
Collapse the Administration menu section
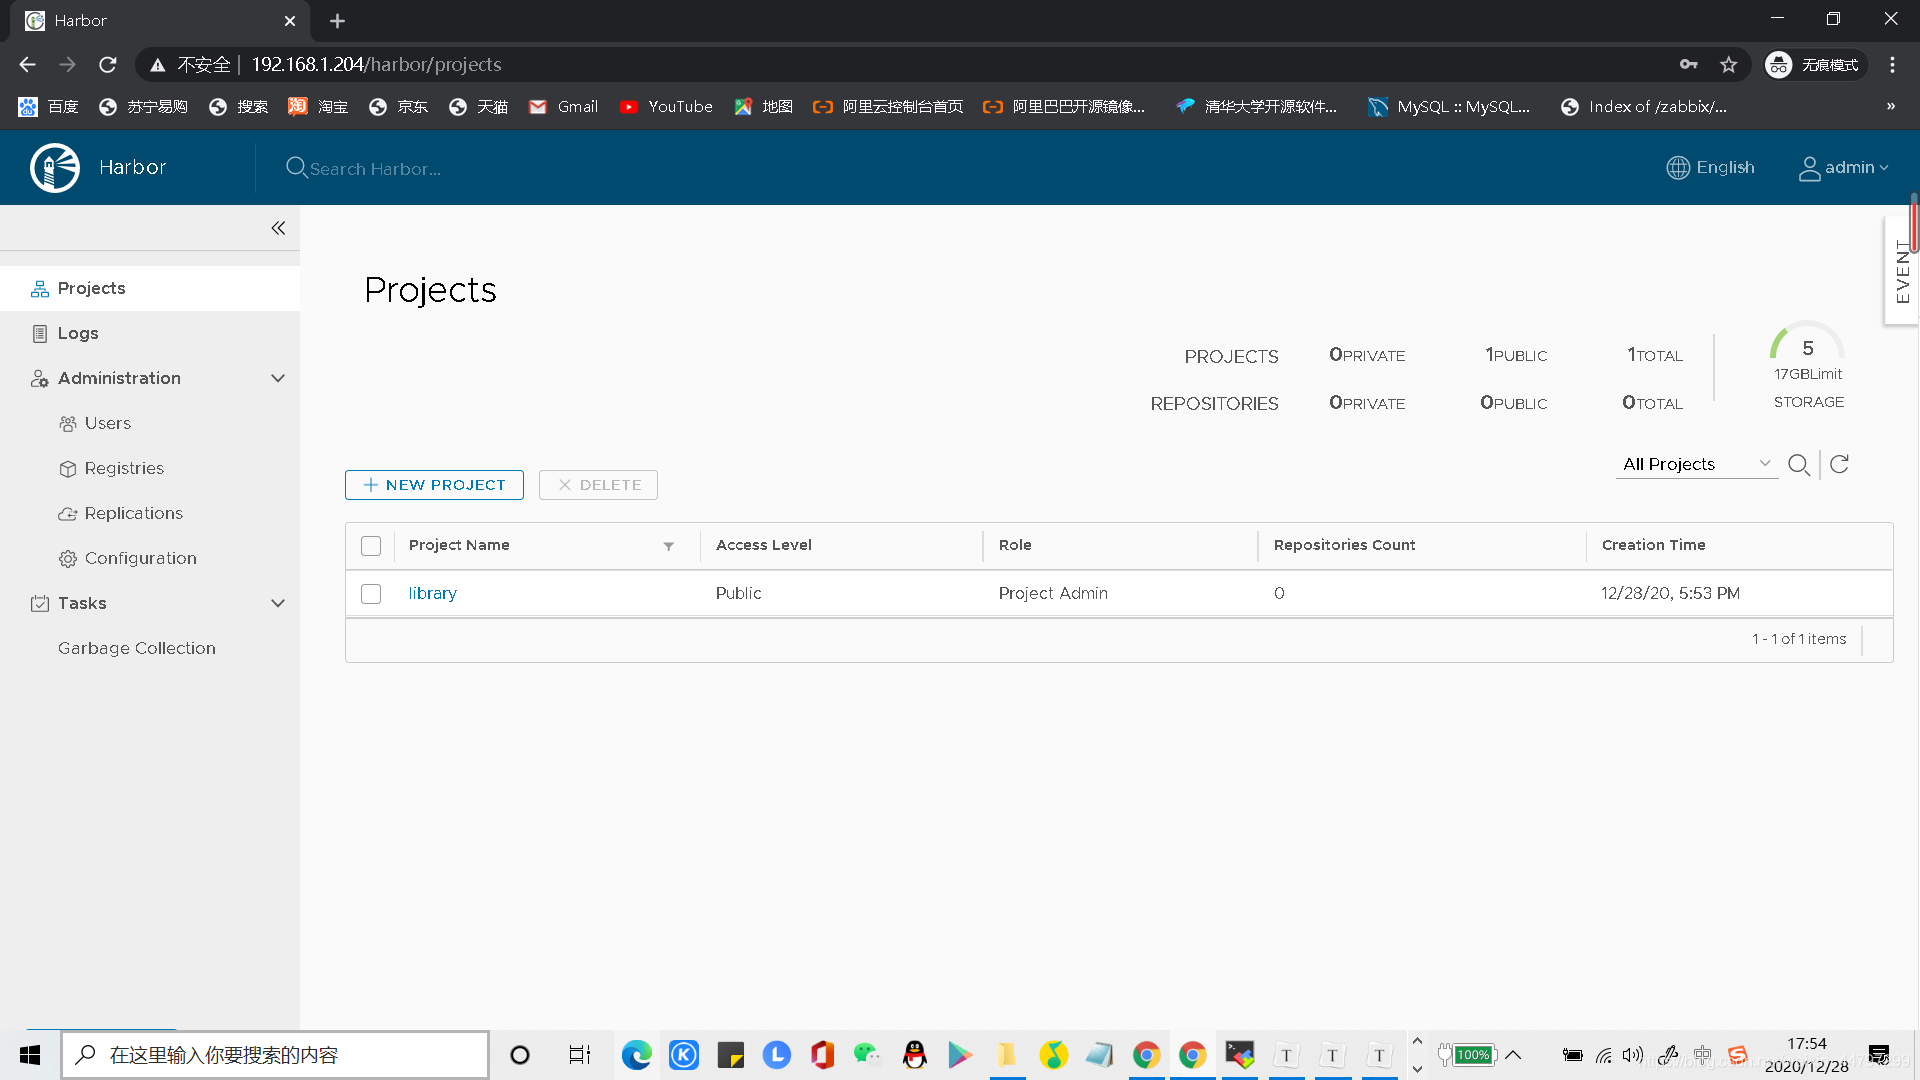[x=278, y=378]
